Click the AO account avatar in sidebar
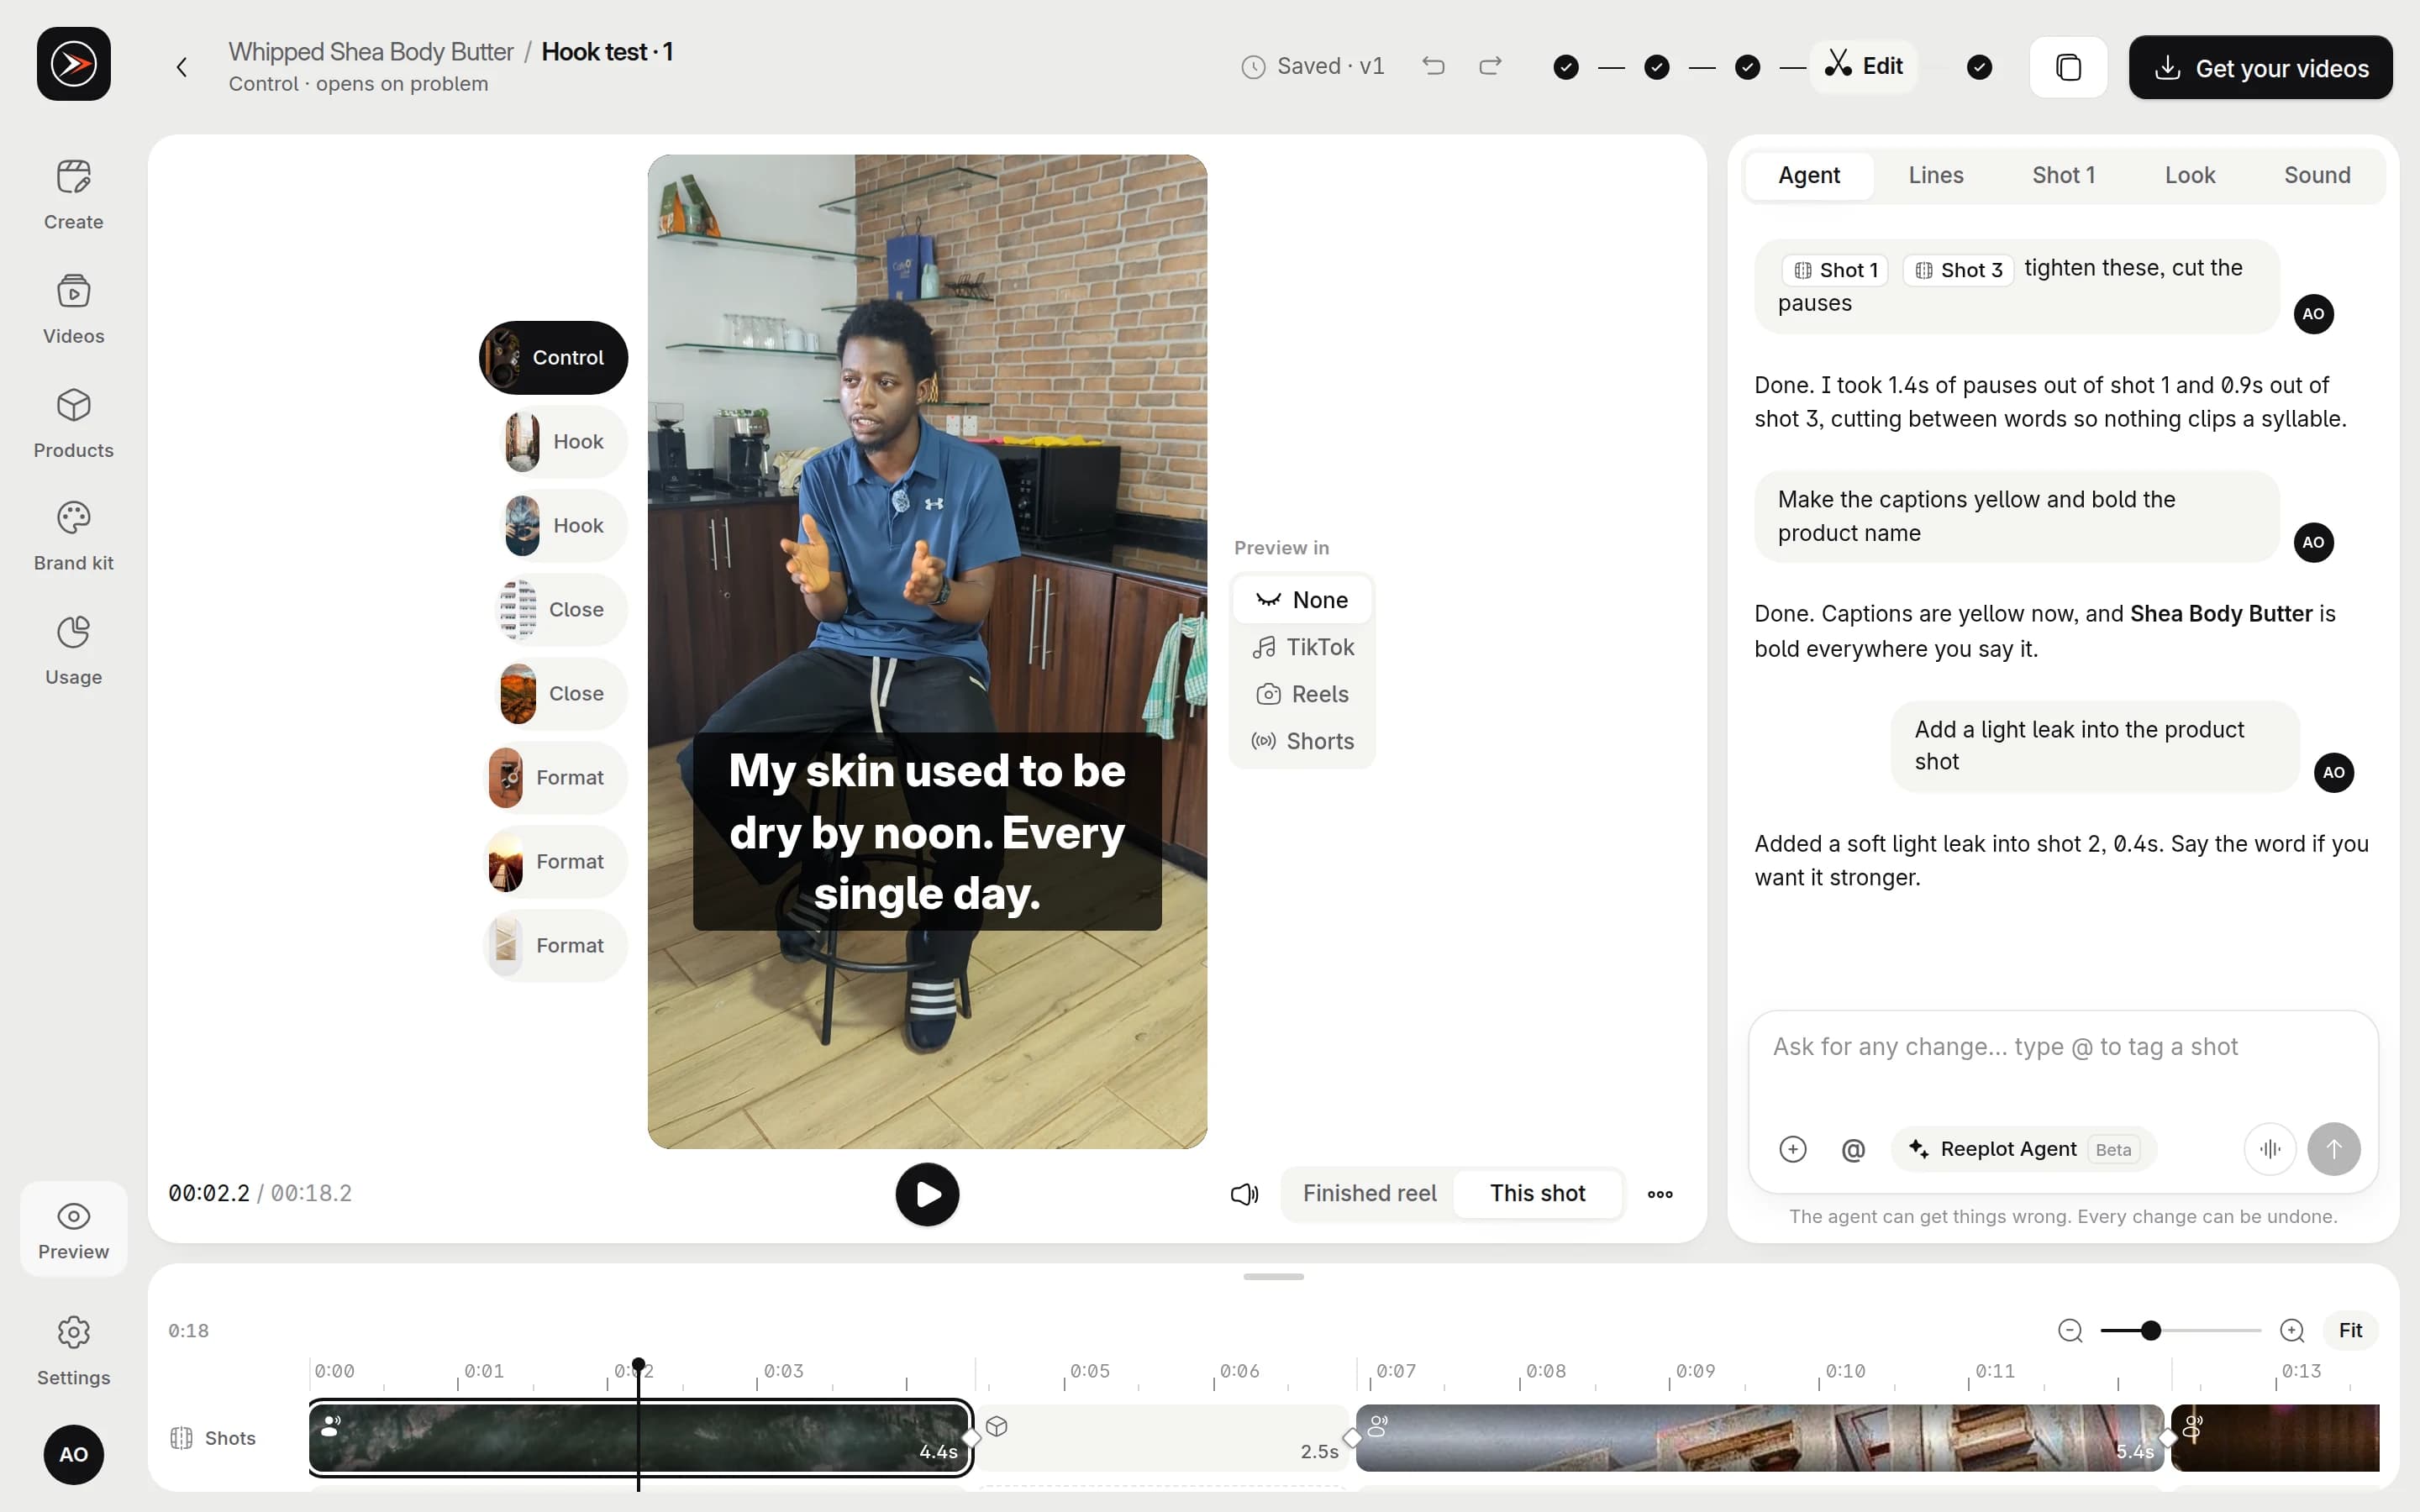 (73, 1455)
